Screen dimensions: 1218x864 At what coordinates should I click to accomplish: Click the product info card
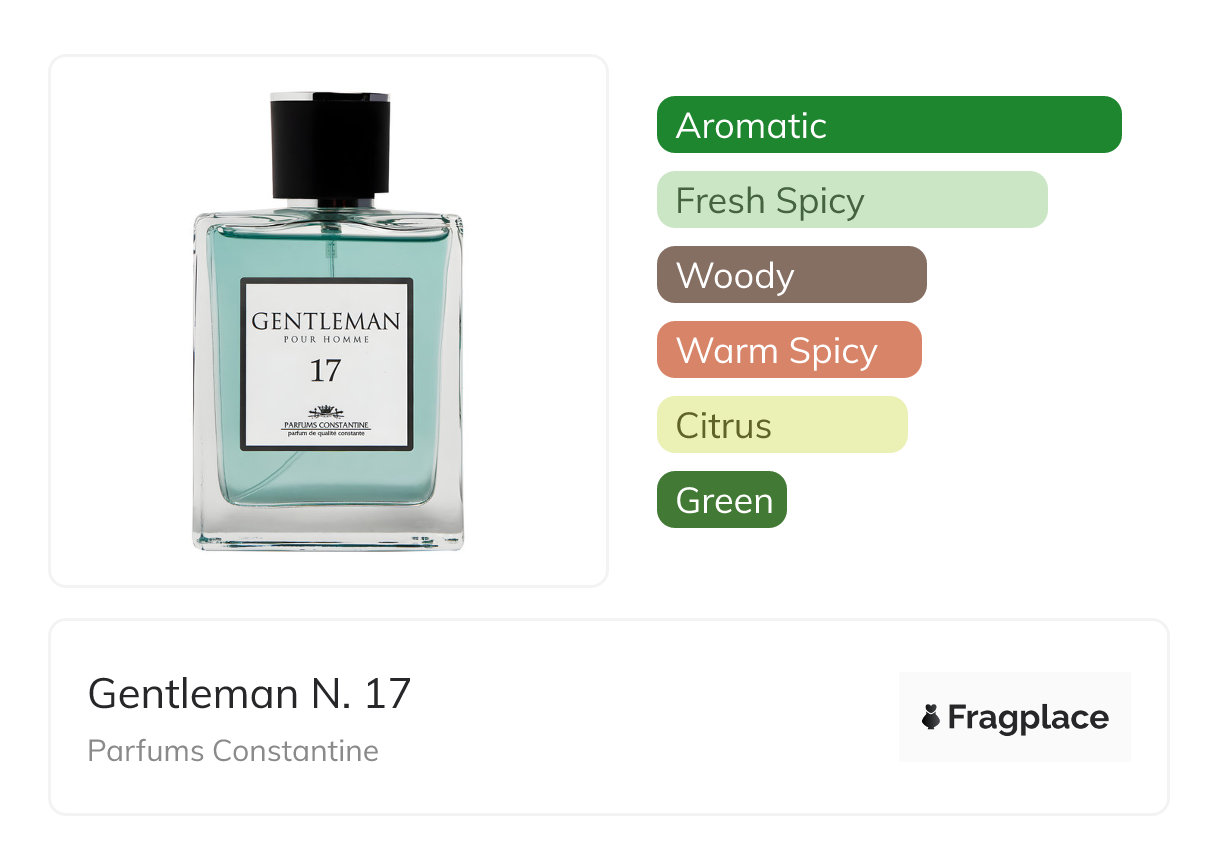tap(609, 717)
